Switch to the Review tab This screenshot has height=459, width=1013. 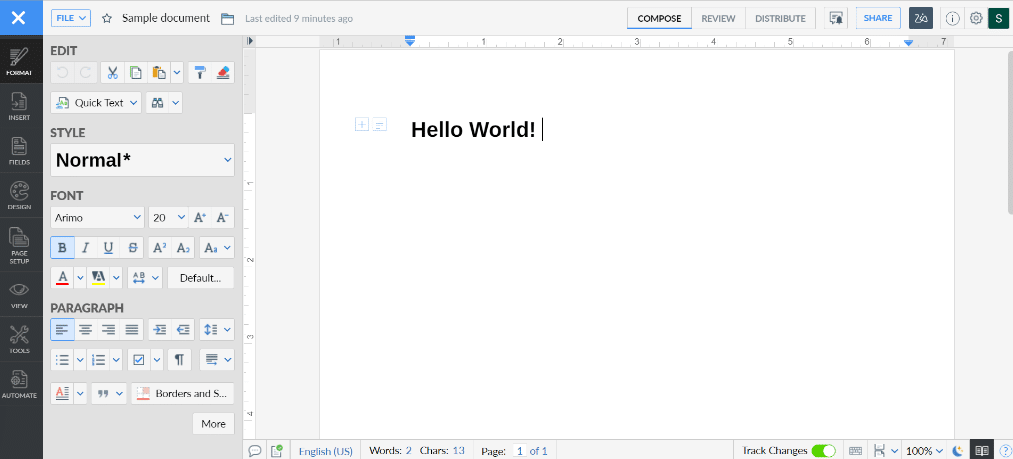coord(718,18)
